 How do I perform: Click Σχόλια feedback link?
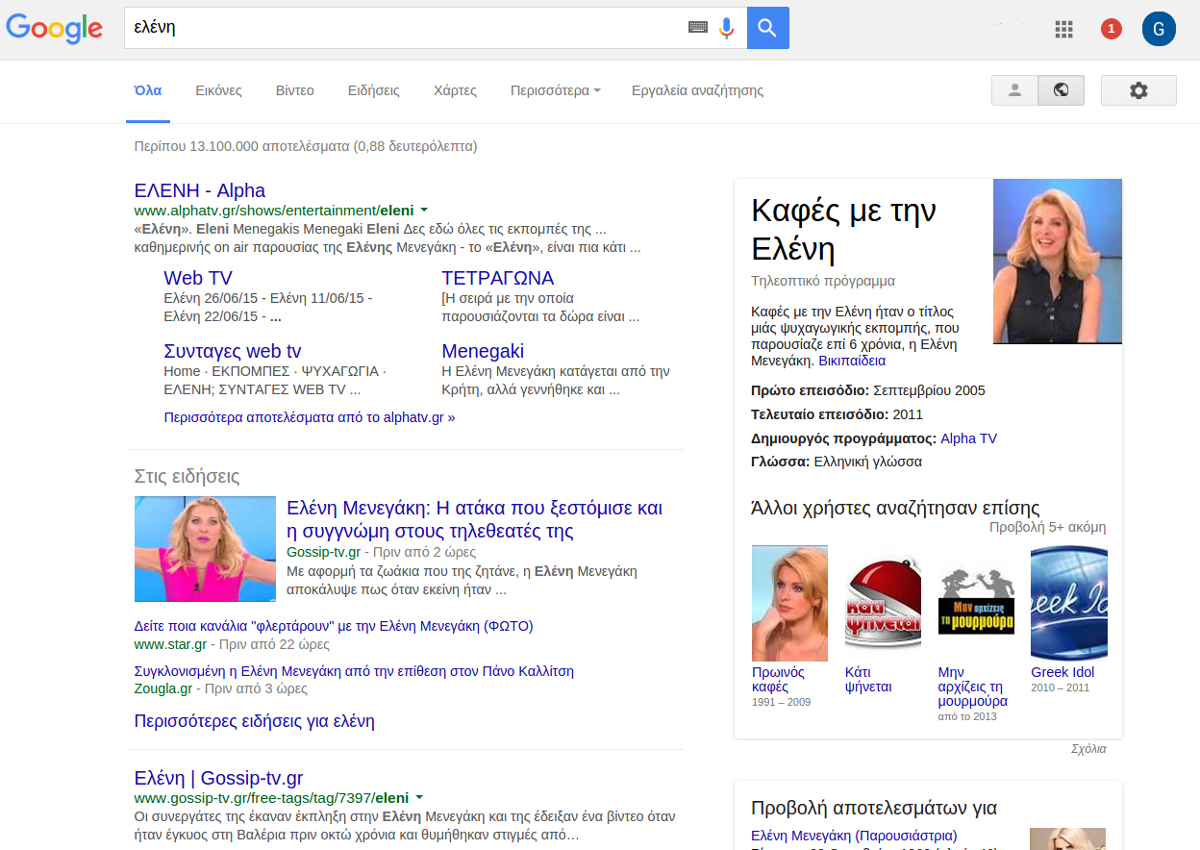(1088, 748)
